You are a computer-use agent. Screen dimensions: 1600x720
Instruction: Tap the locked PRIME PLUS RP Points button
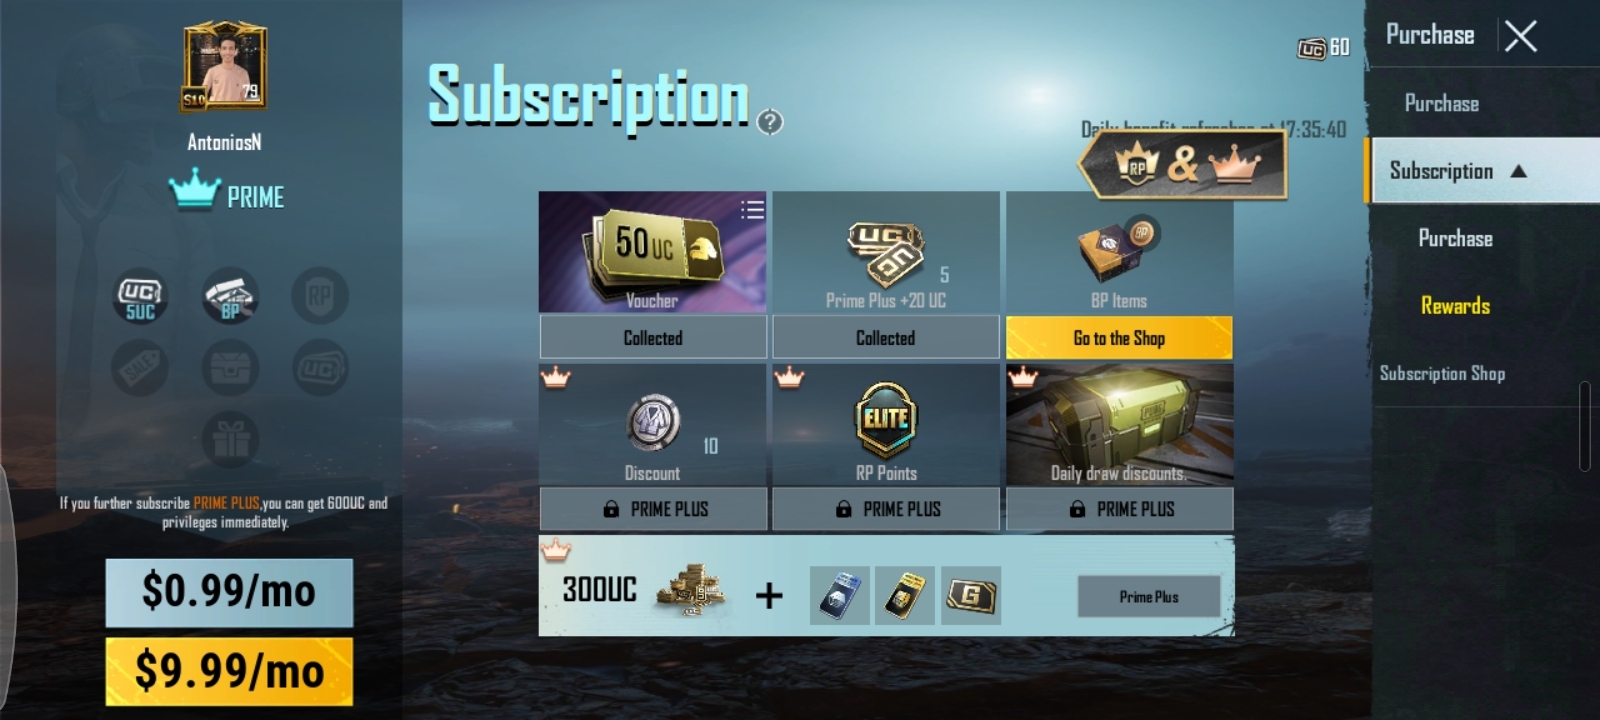point(886,509)
